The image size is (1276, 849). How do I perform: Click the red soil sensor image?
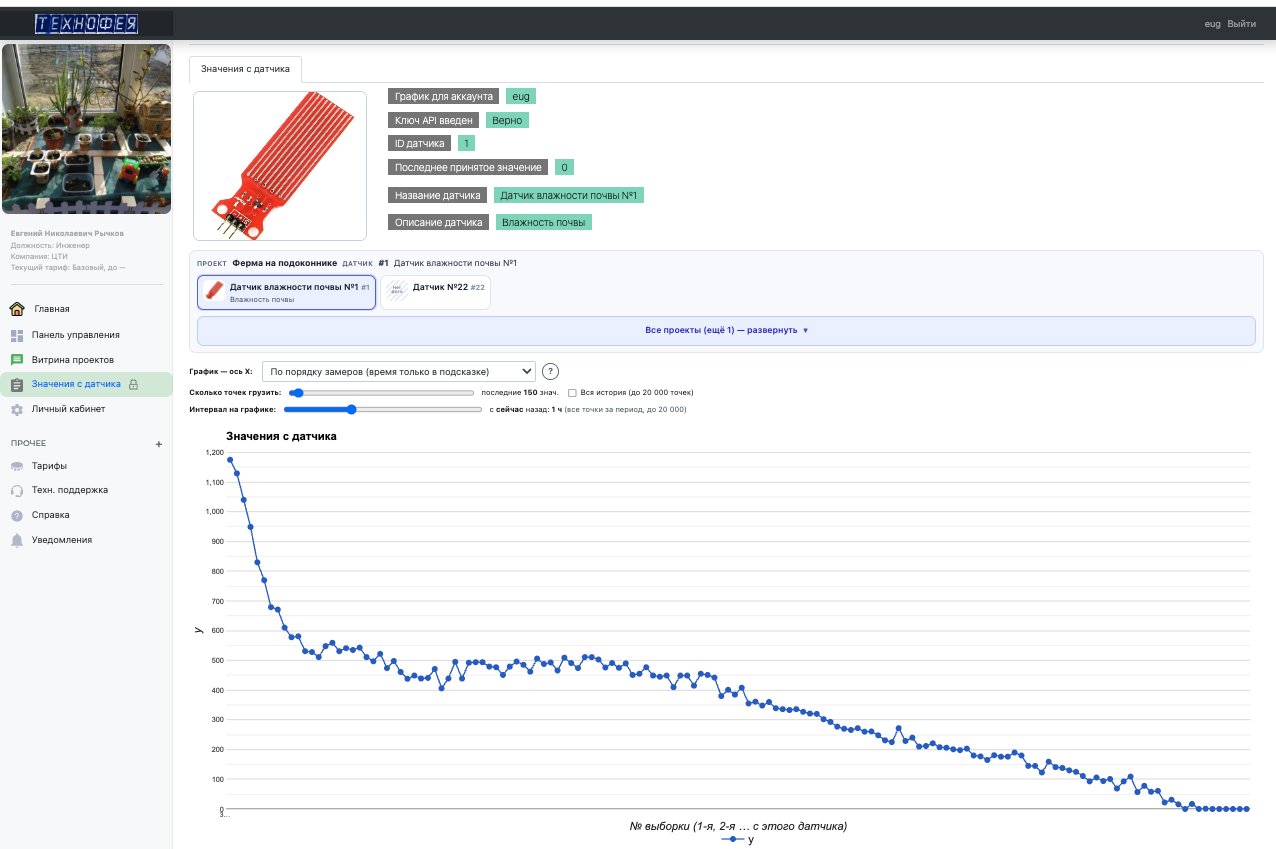click(x=280, y=166)
